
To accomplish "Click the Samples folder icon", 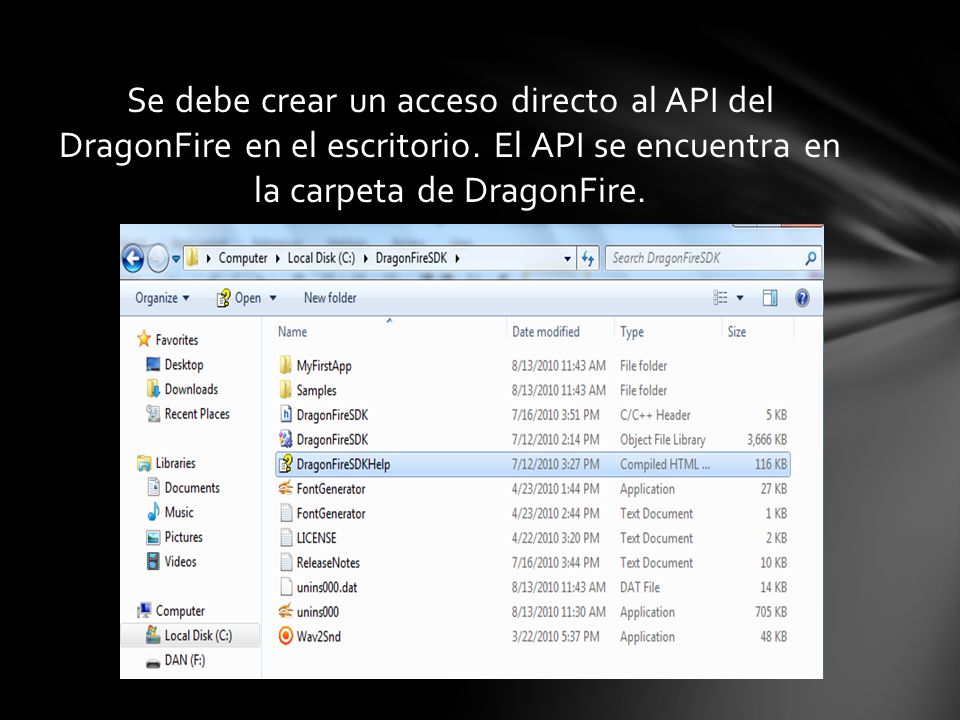I will 285,390.
